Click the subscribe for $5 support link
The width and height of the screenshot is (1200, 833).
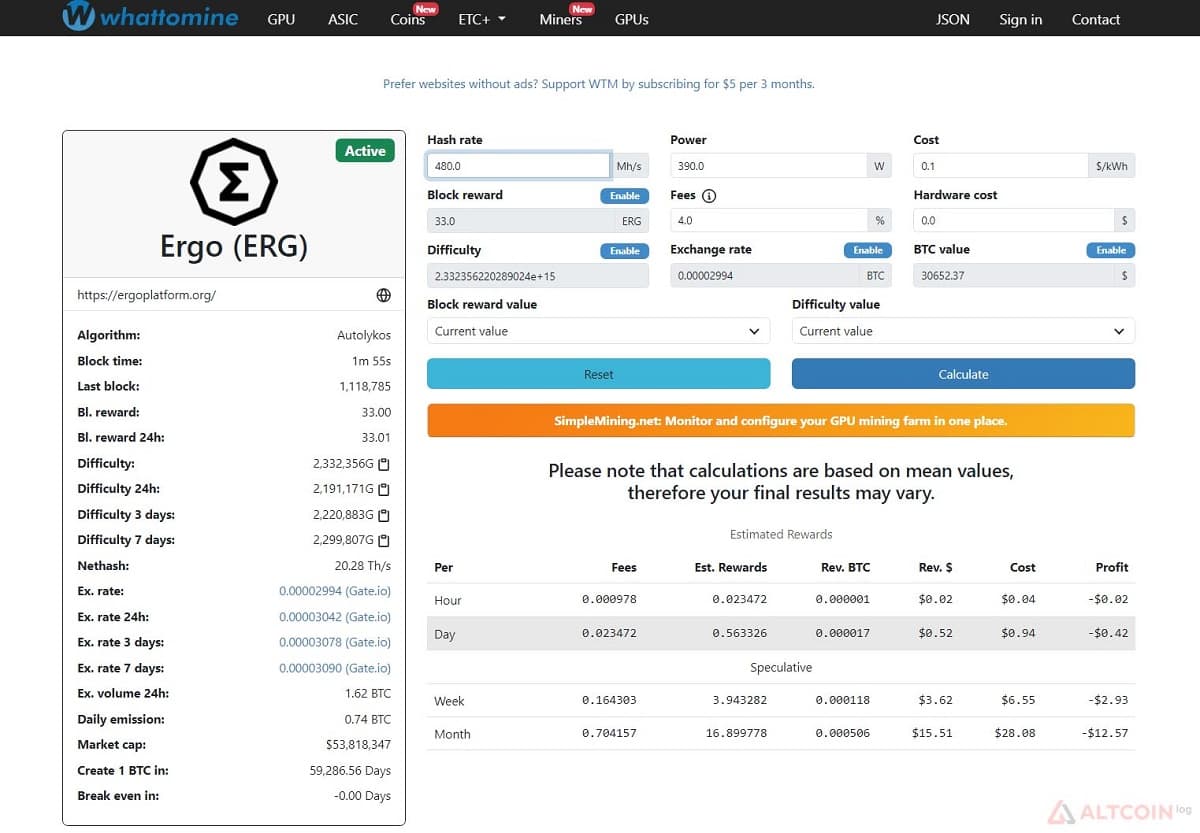tap(599, 84)
